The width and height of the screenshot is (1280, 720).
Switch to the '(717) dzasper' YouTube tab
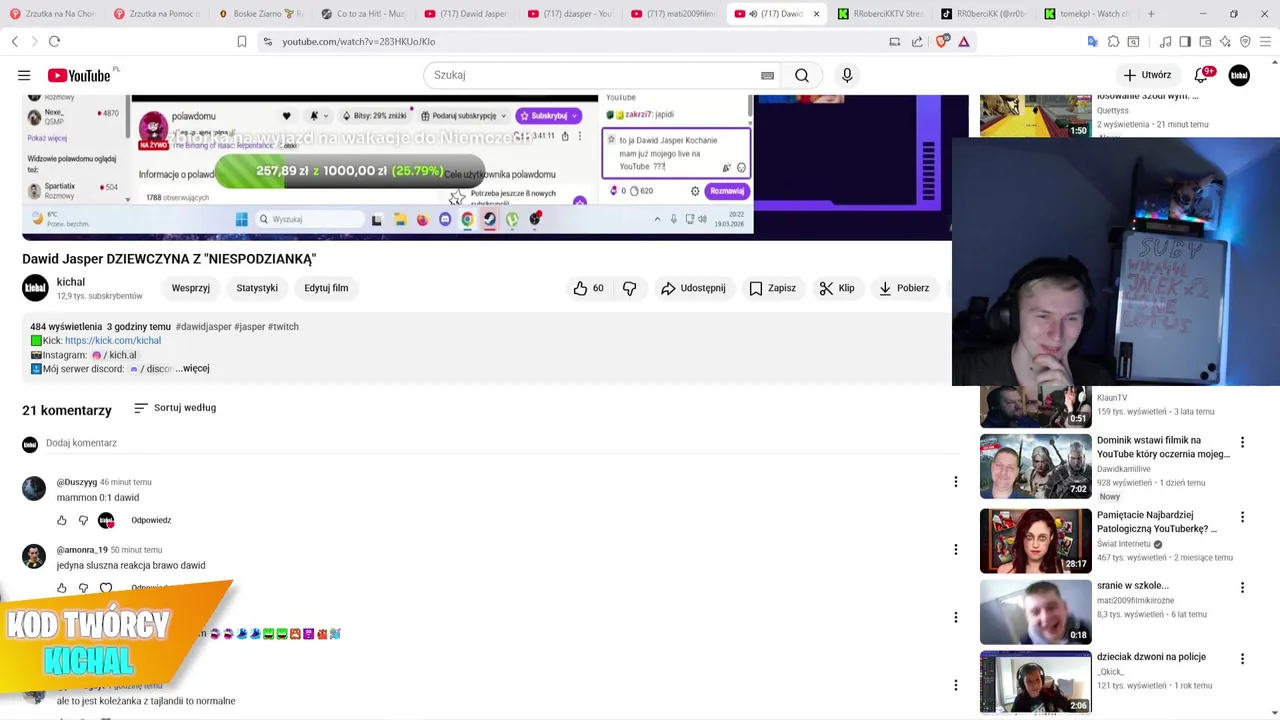click(x=570, y=14)
